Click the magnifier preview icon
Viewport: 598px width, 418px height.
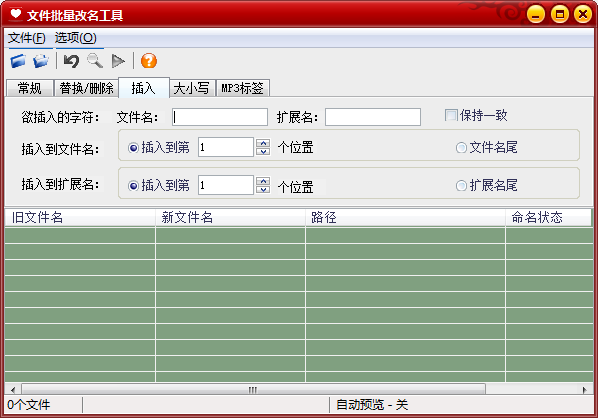pos(95,61)
